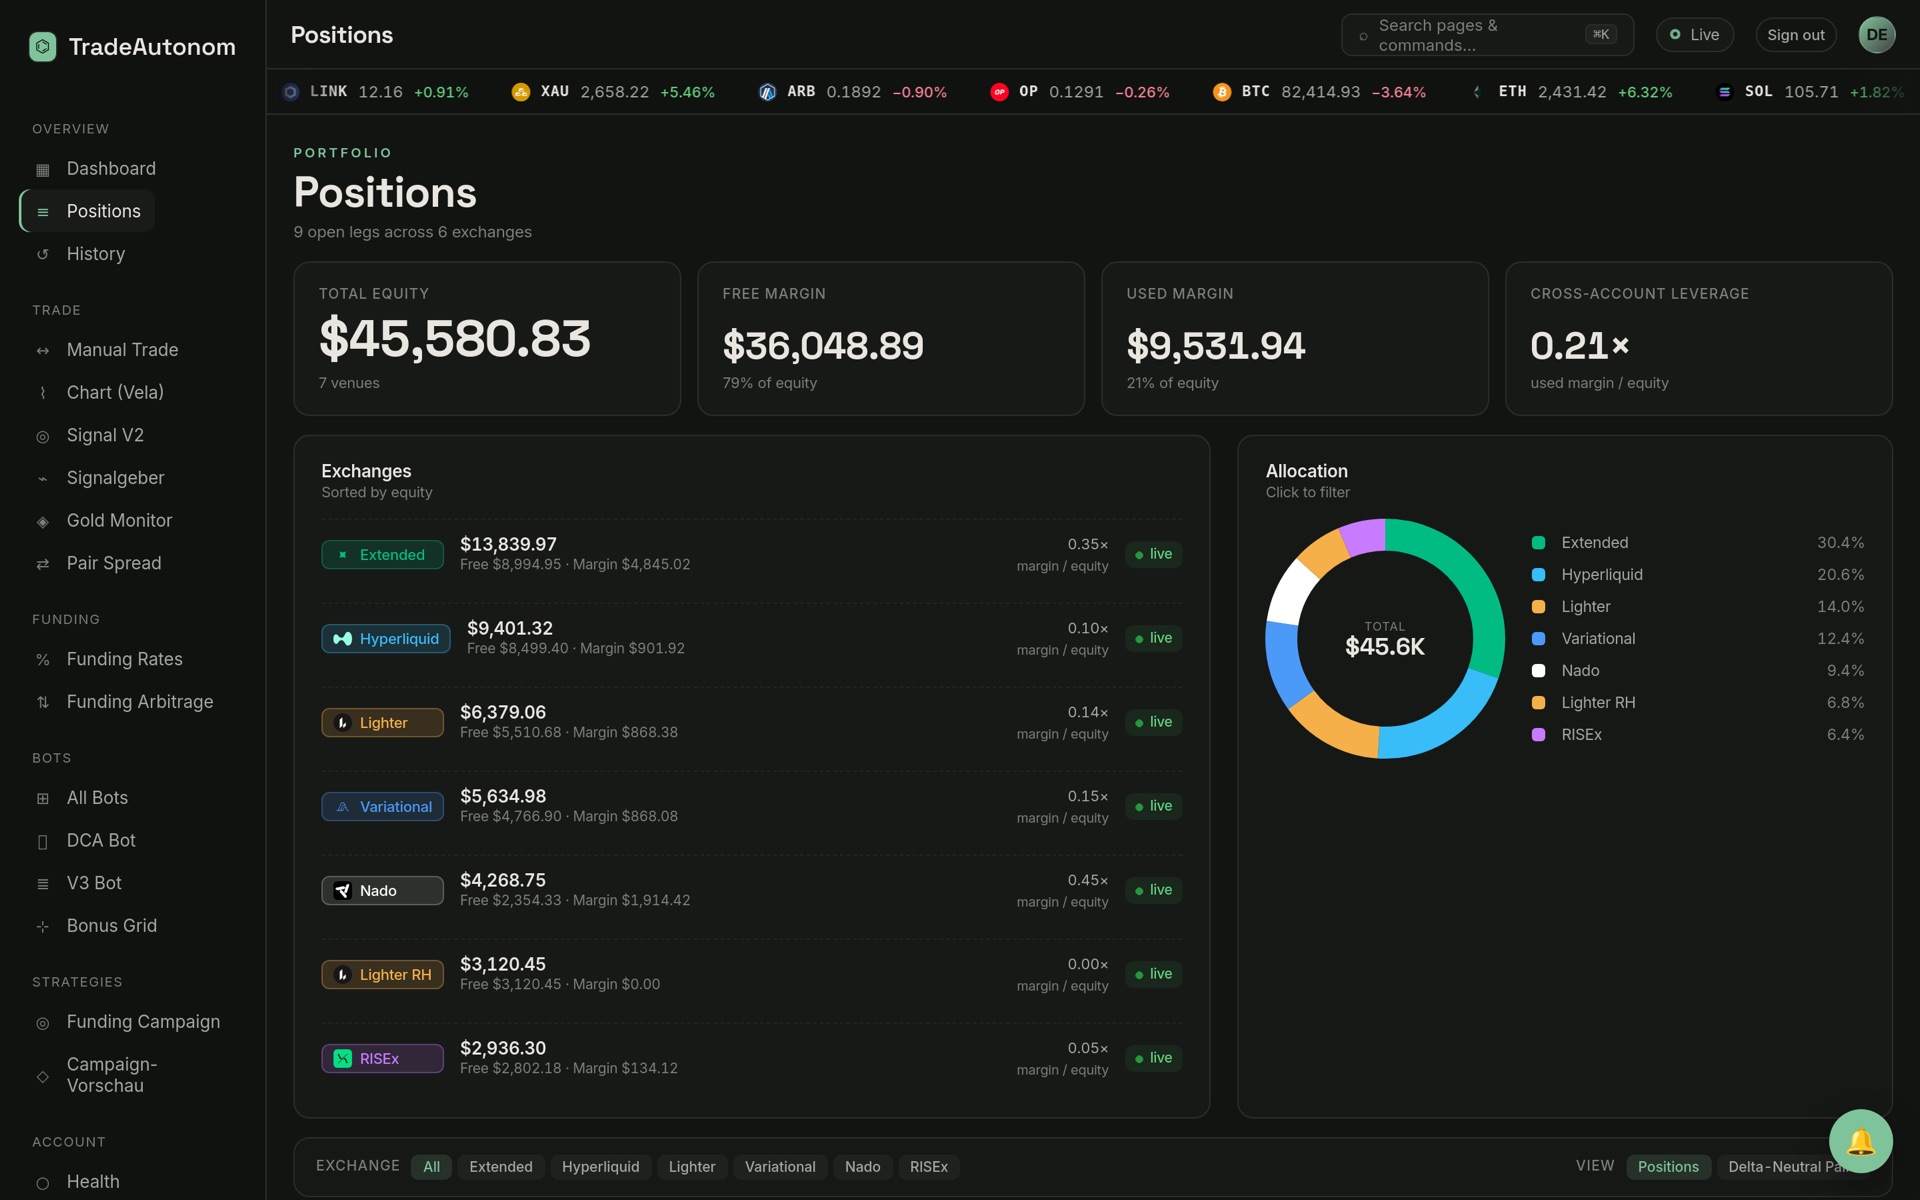Switch view to Positions

point(1668,1167)
